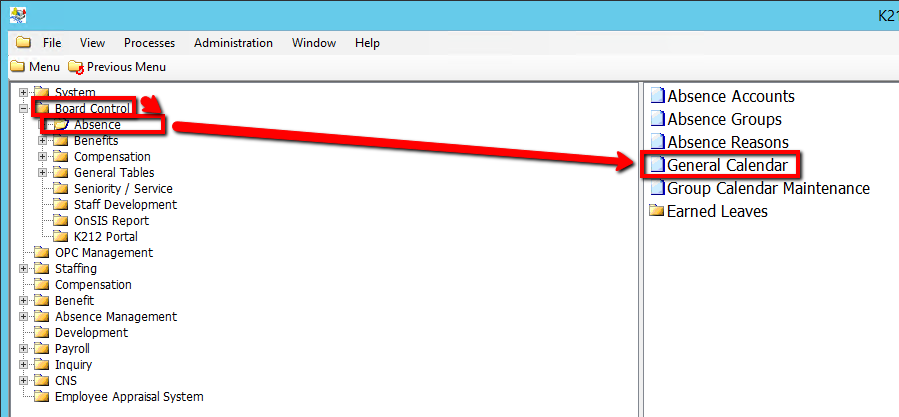
Task: Click the Previous Menu toolbar icon
Action: 76,67
